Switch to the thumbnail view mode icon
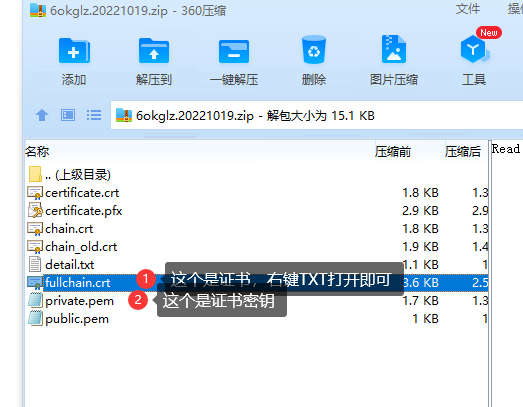The image size is (523, 407). (x=68, y=115)
